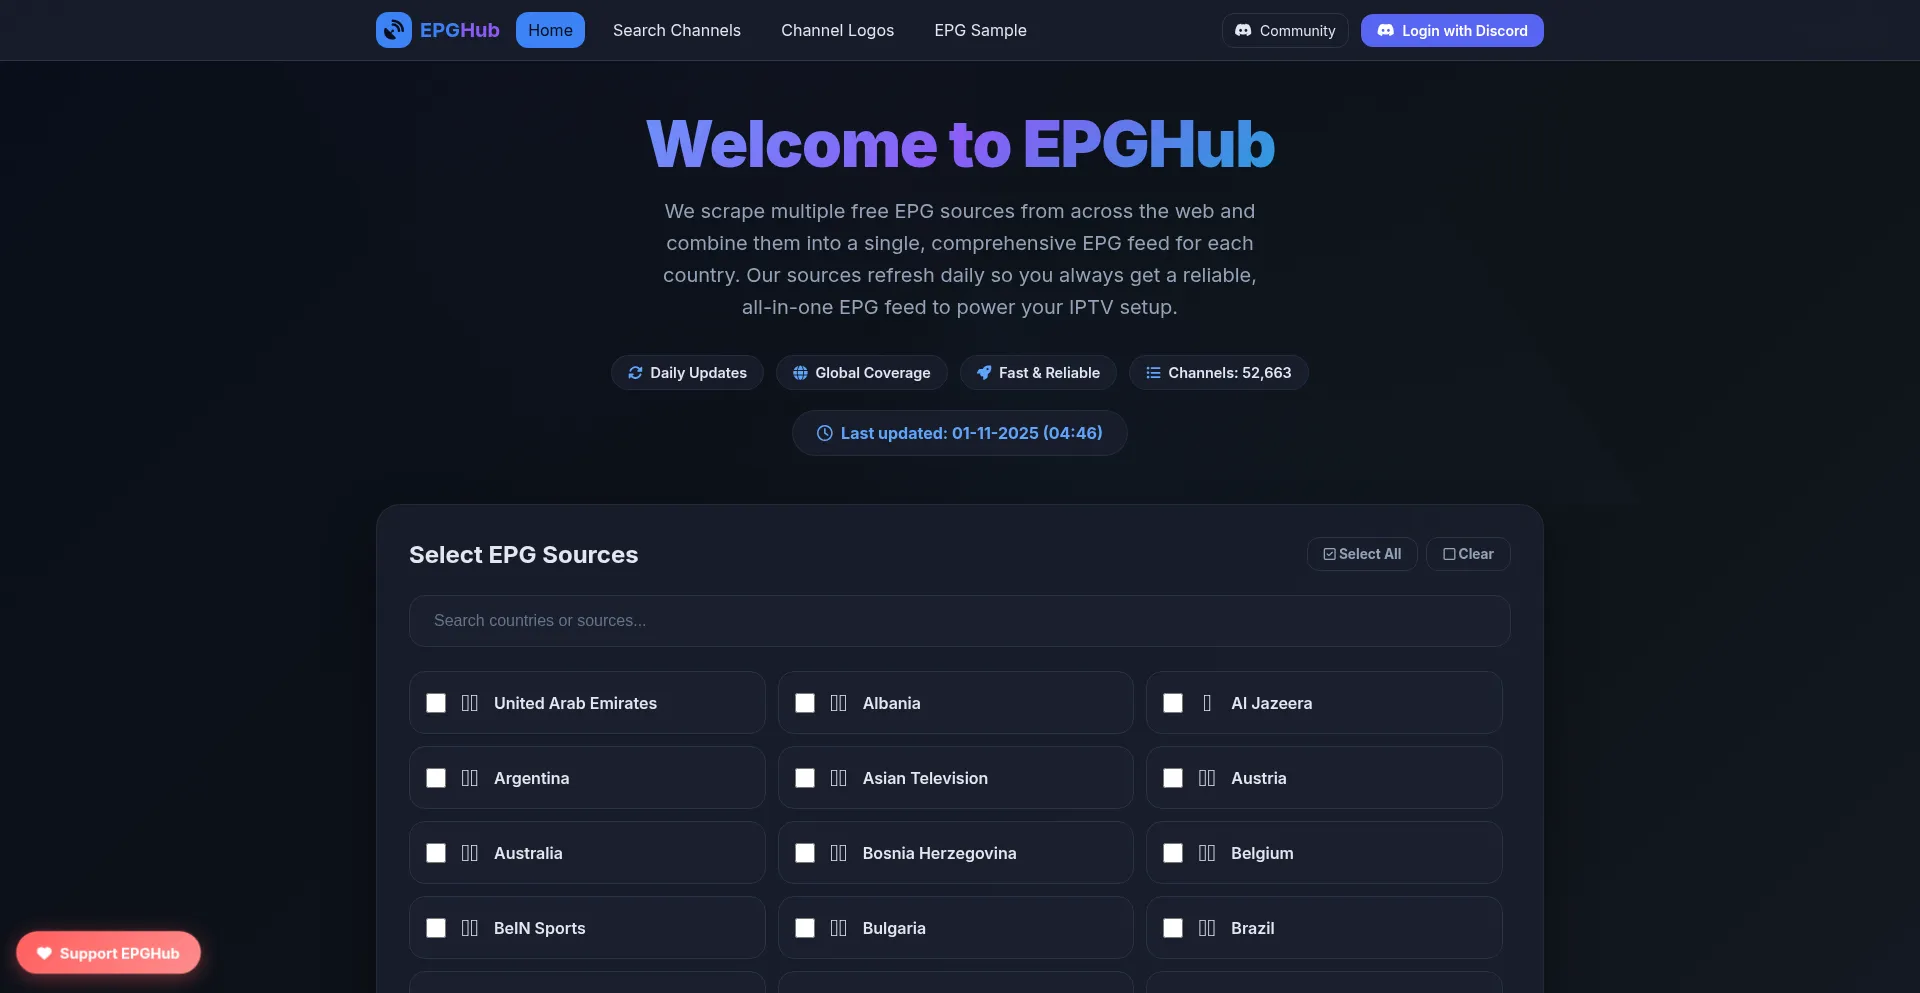Go to the Channel Logos tab
Screen dimensions: 1920x993
pyautogui.click(x=837, y=30)
